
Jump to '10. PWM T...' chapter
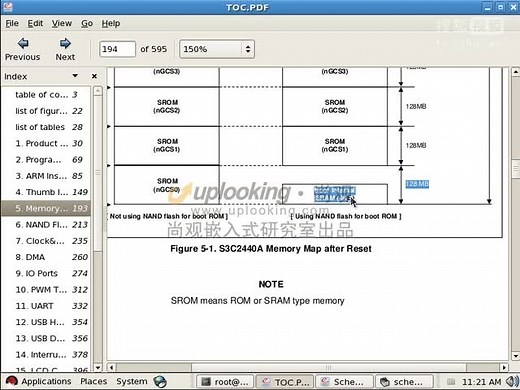point(46,289)
